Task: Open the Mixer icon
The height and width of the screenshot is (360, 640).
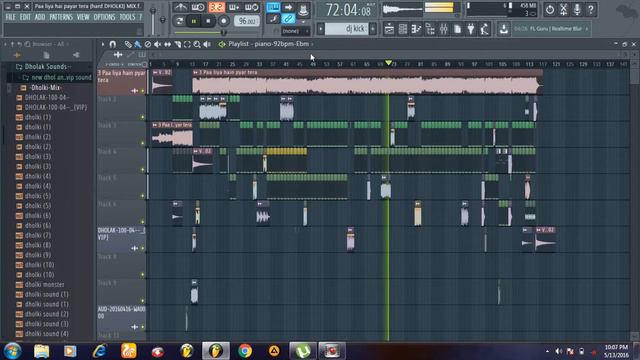Action: pyautogui.click(x=444, y=29)
